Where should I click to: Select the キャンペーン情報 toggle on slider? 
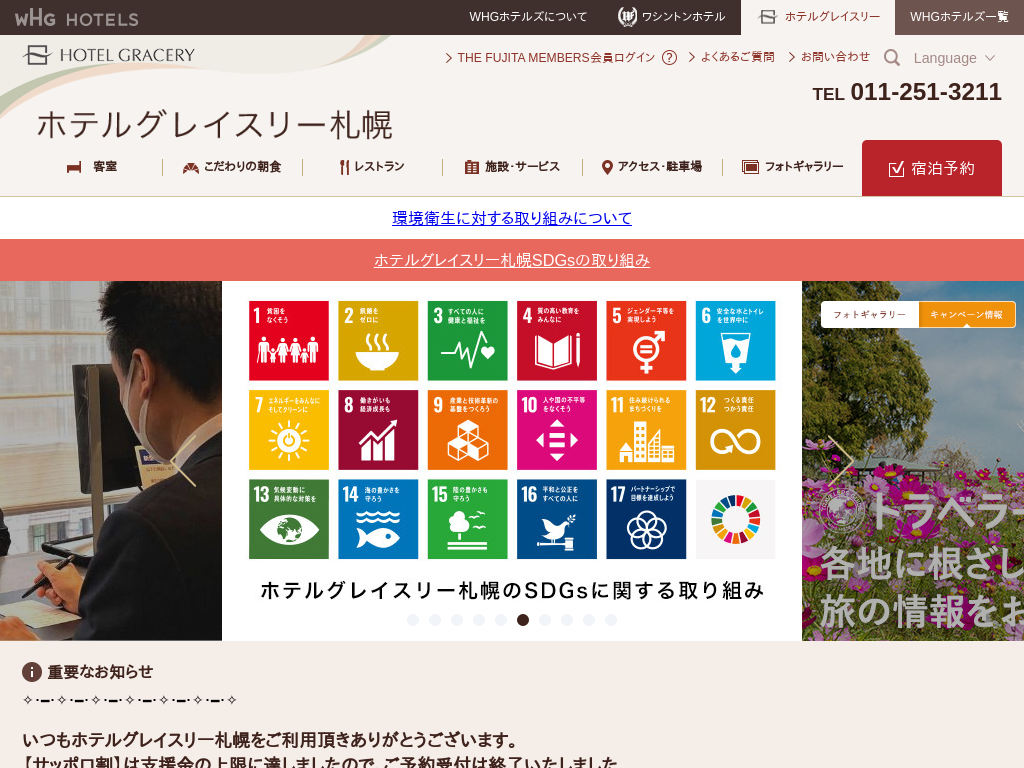point(967,314)
